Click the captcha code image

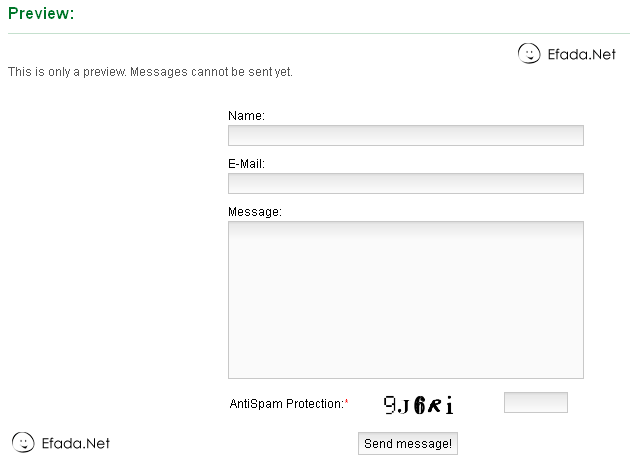pyautogui.click(x=419, y=405)
